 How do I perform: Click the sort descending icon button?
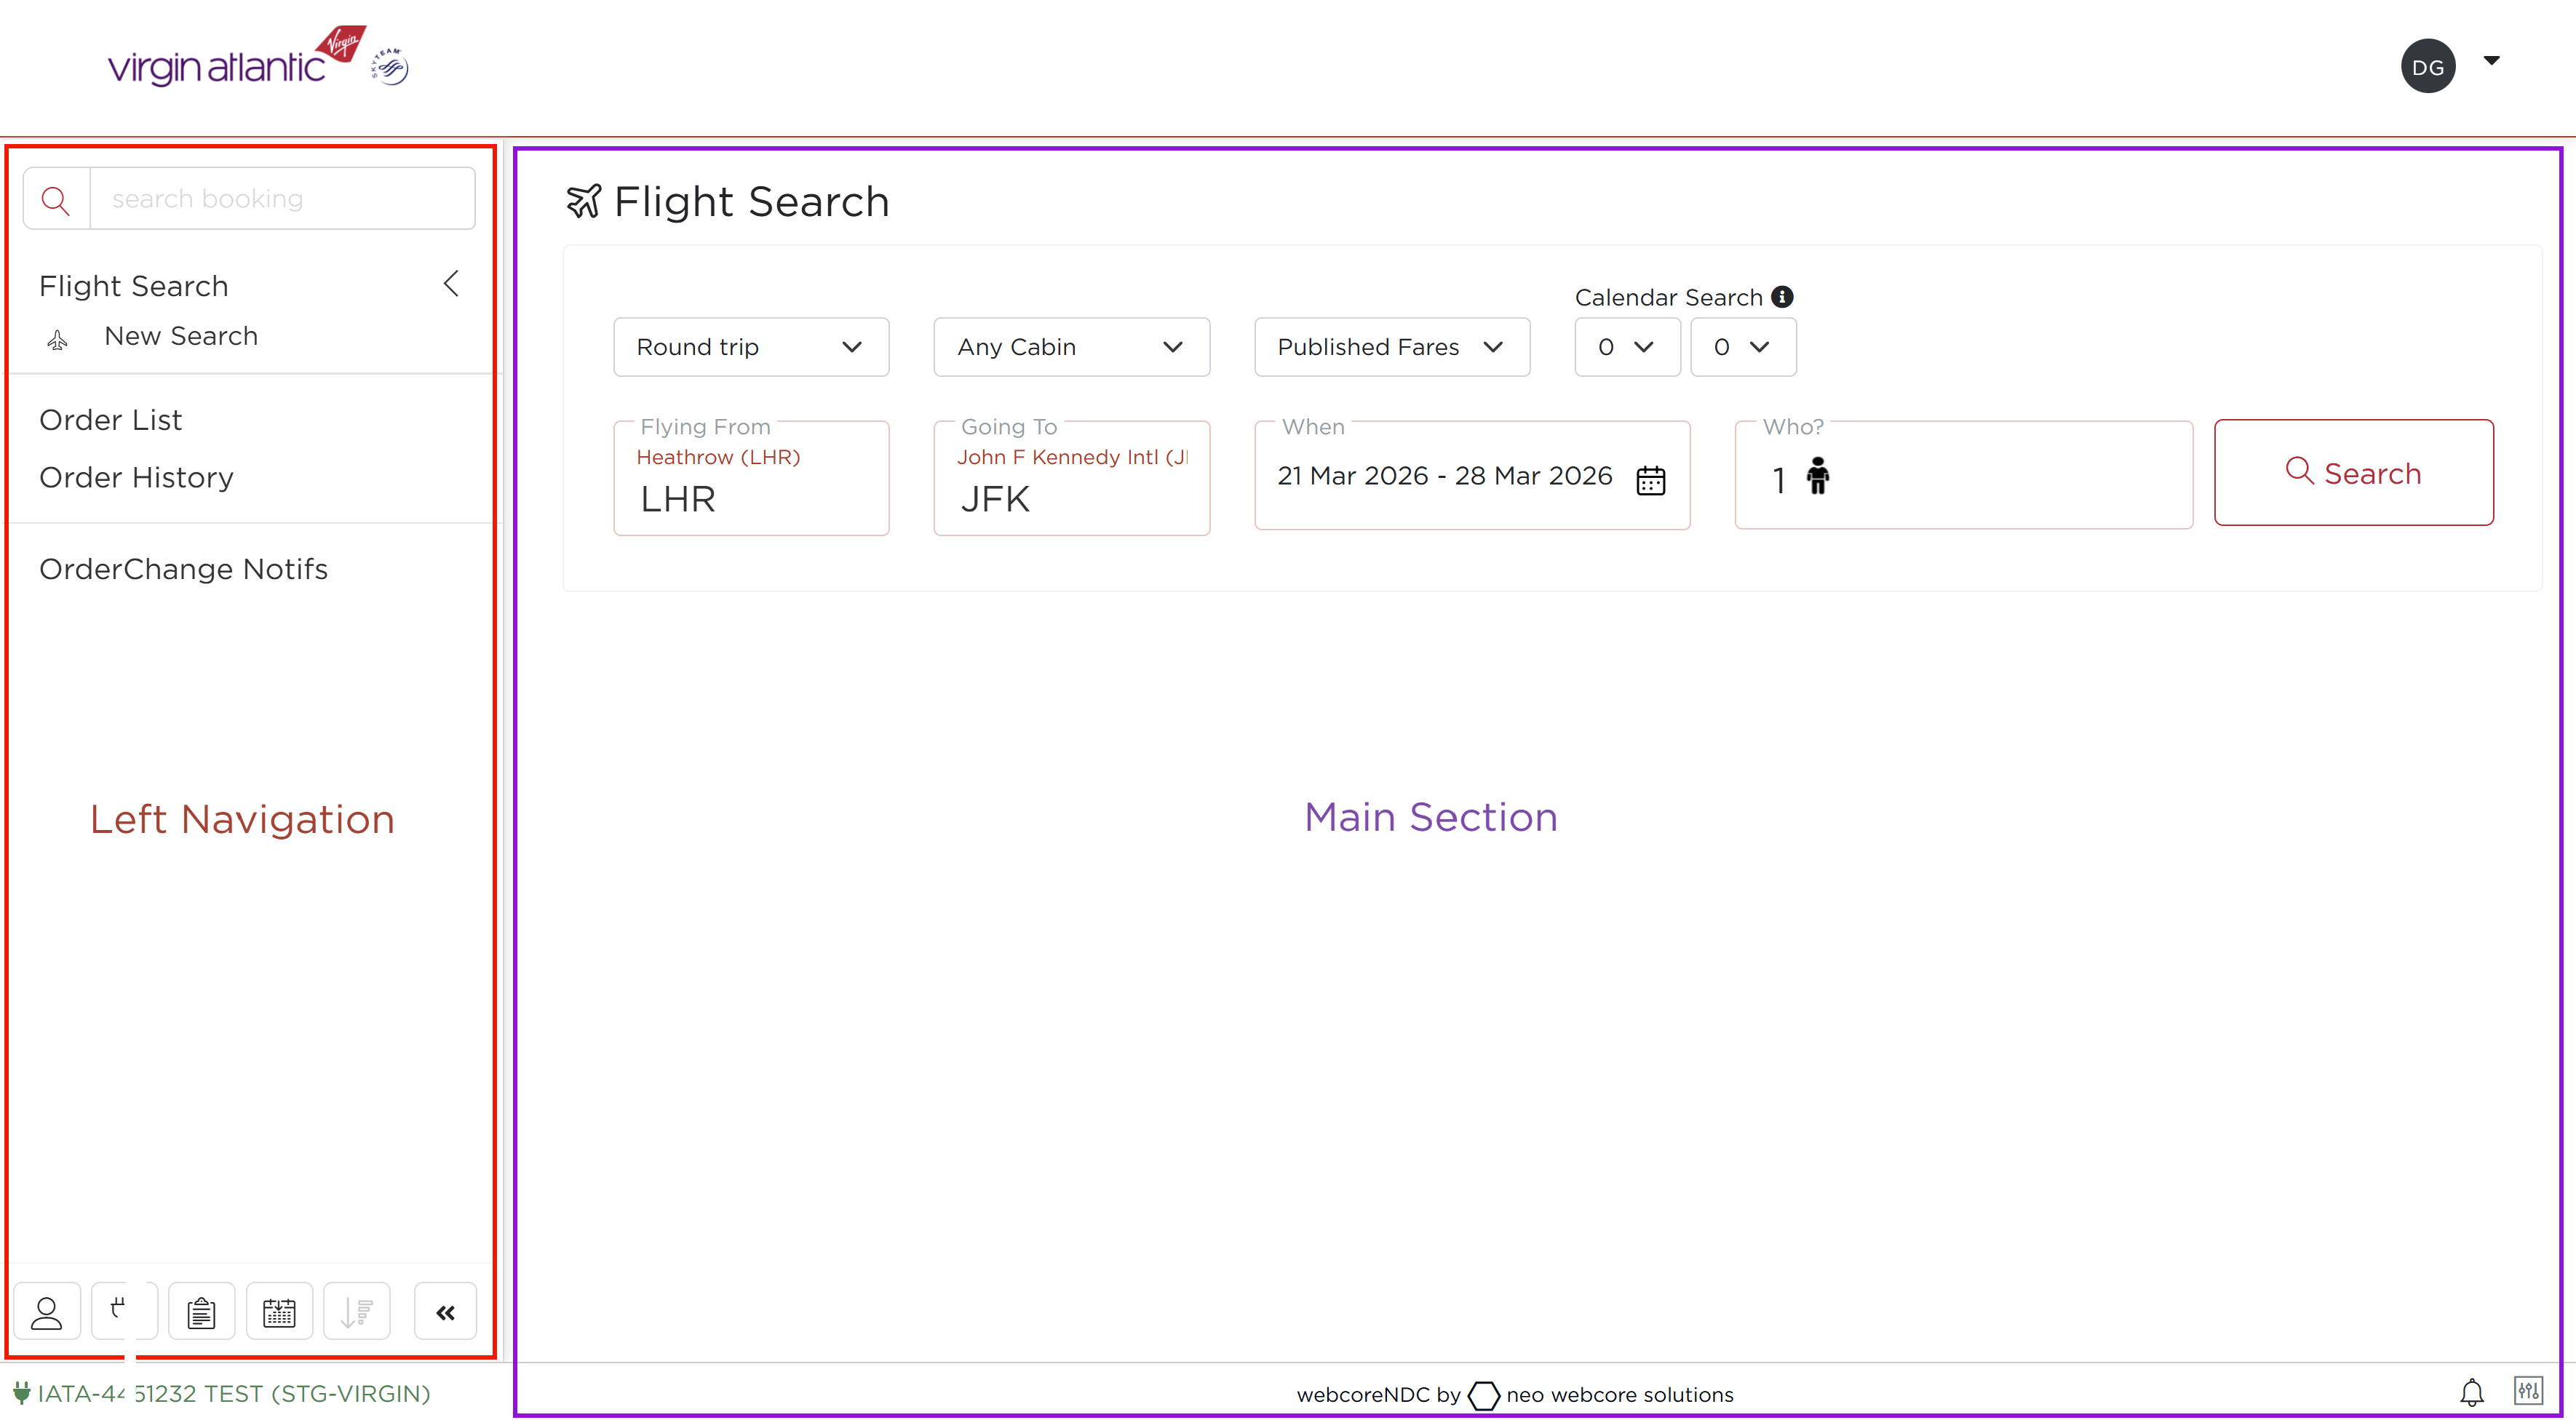(357, 1311)
